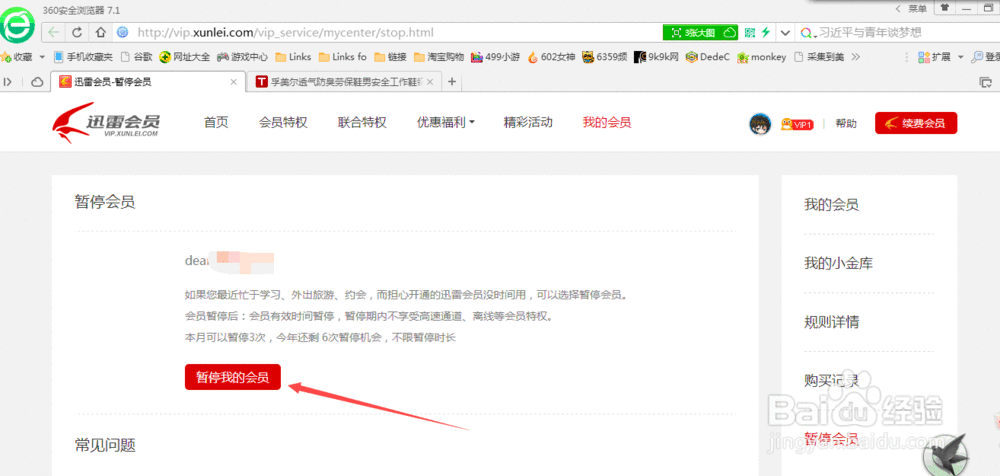The height and width of the screenshot is (476, 1000).
Task: Click the 360 browser logo icon
Action: click(19, 25)
